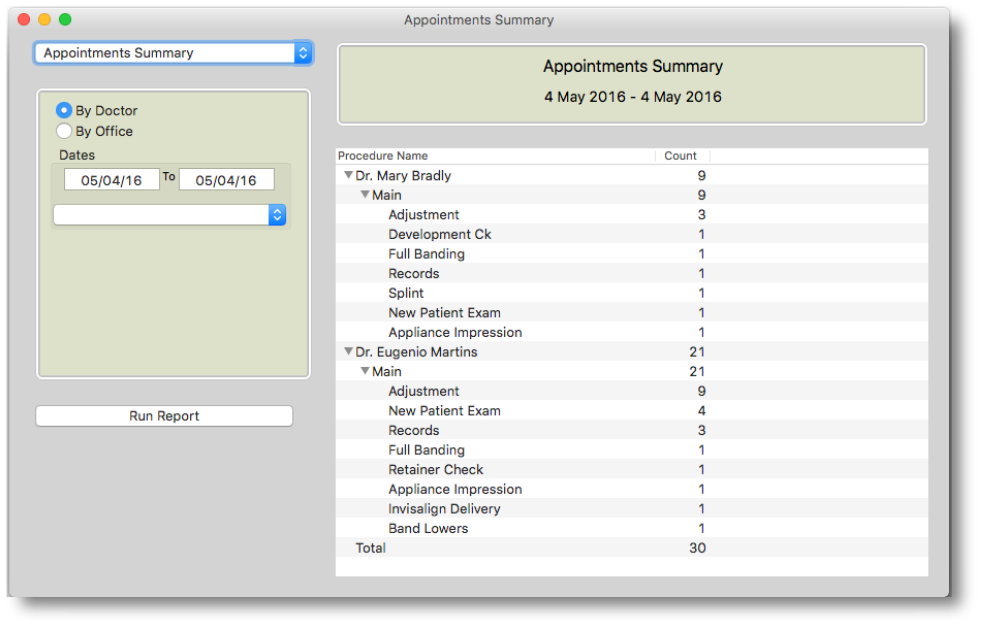
Task: Click the Count column header
Action: pyautogui.click(x=683, y=156)
